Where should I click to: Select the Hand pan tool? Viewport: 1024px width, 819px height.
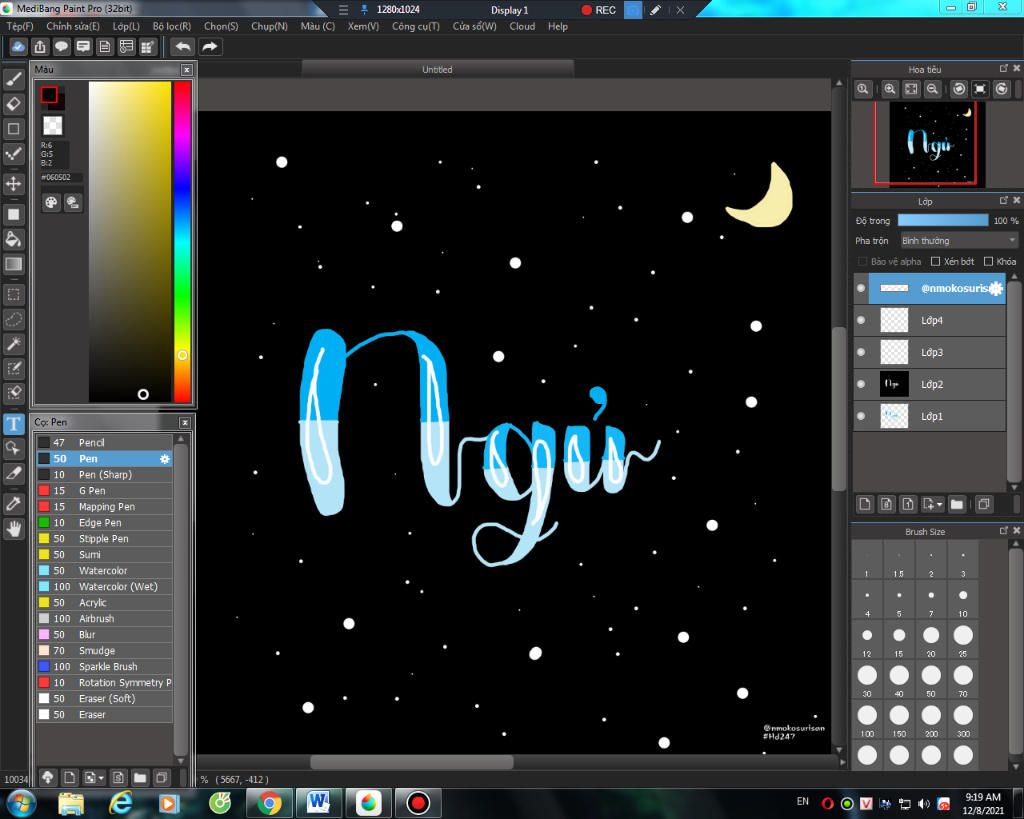14,528
